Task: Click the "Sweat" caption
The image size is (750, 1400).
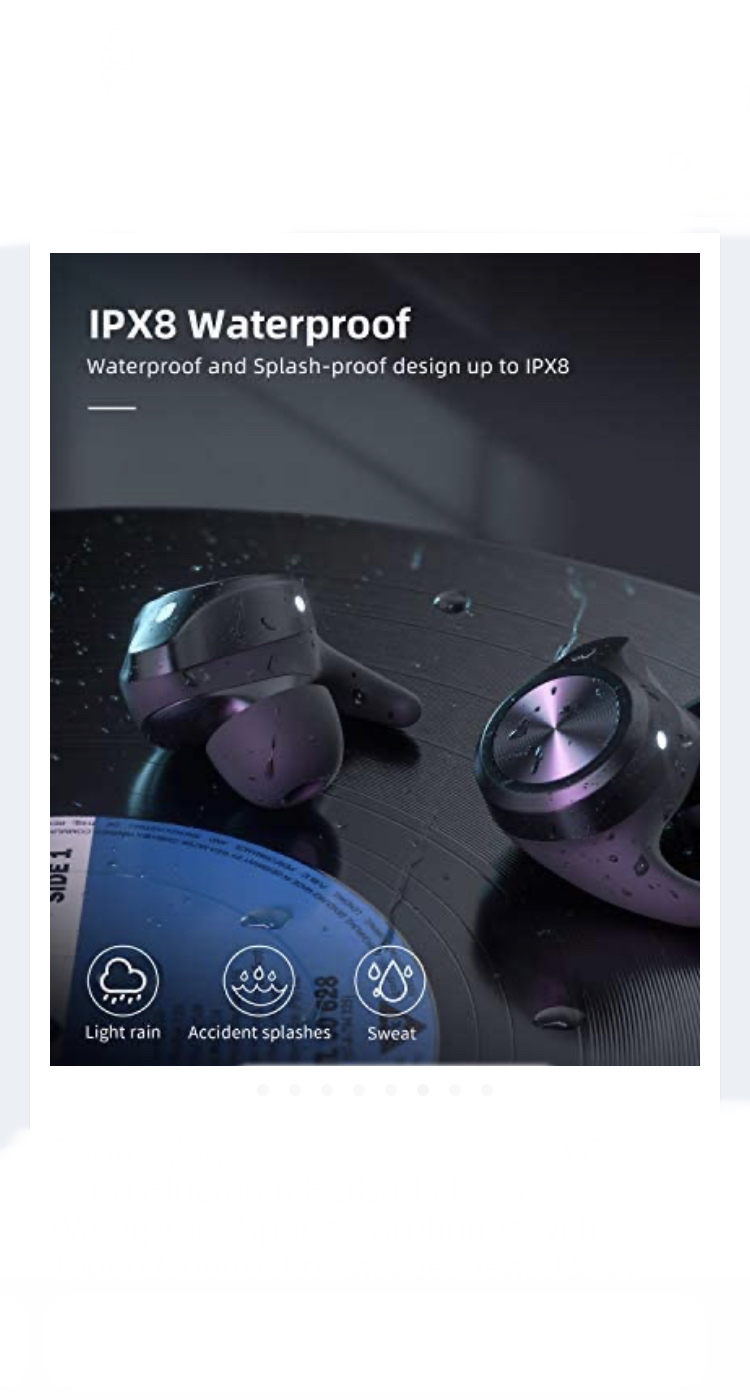Action: [x=391, y=1034]
